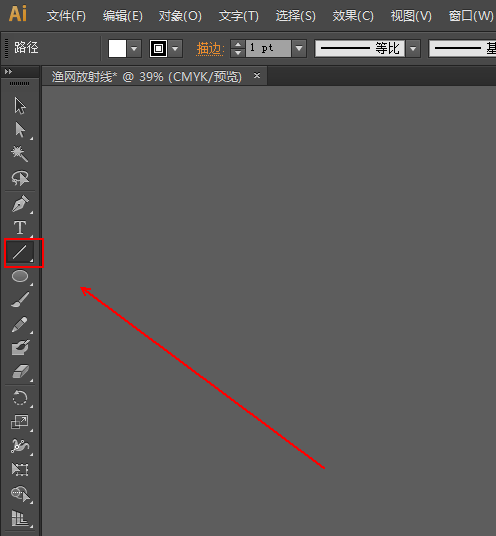Click the 描边 stroke panel link
The image size is (496, 536).
(x=210, y=49)
